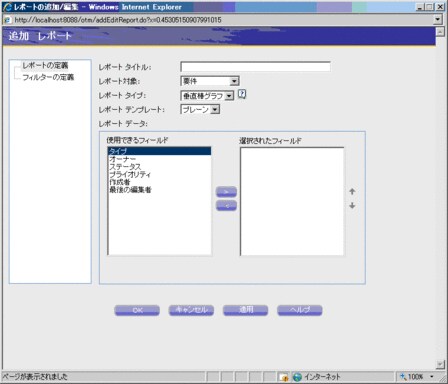The height and width of the screenshot is (384, 448).
Task: Click inside the 選択されたフィールド list box
Action: pyautogui.click(x=292, y=201)
